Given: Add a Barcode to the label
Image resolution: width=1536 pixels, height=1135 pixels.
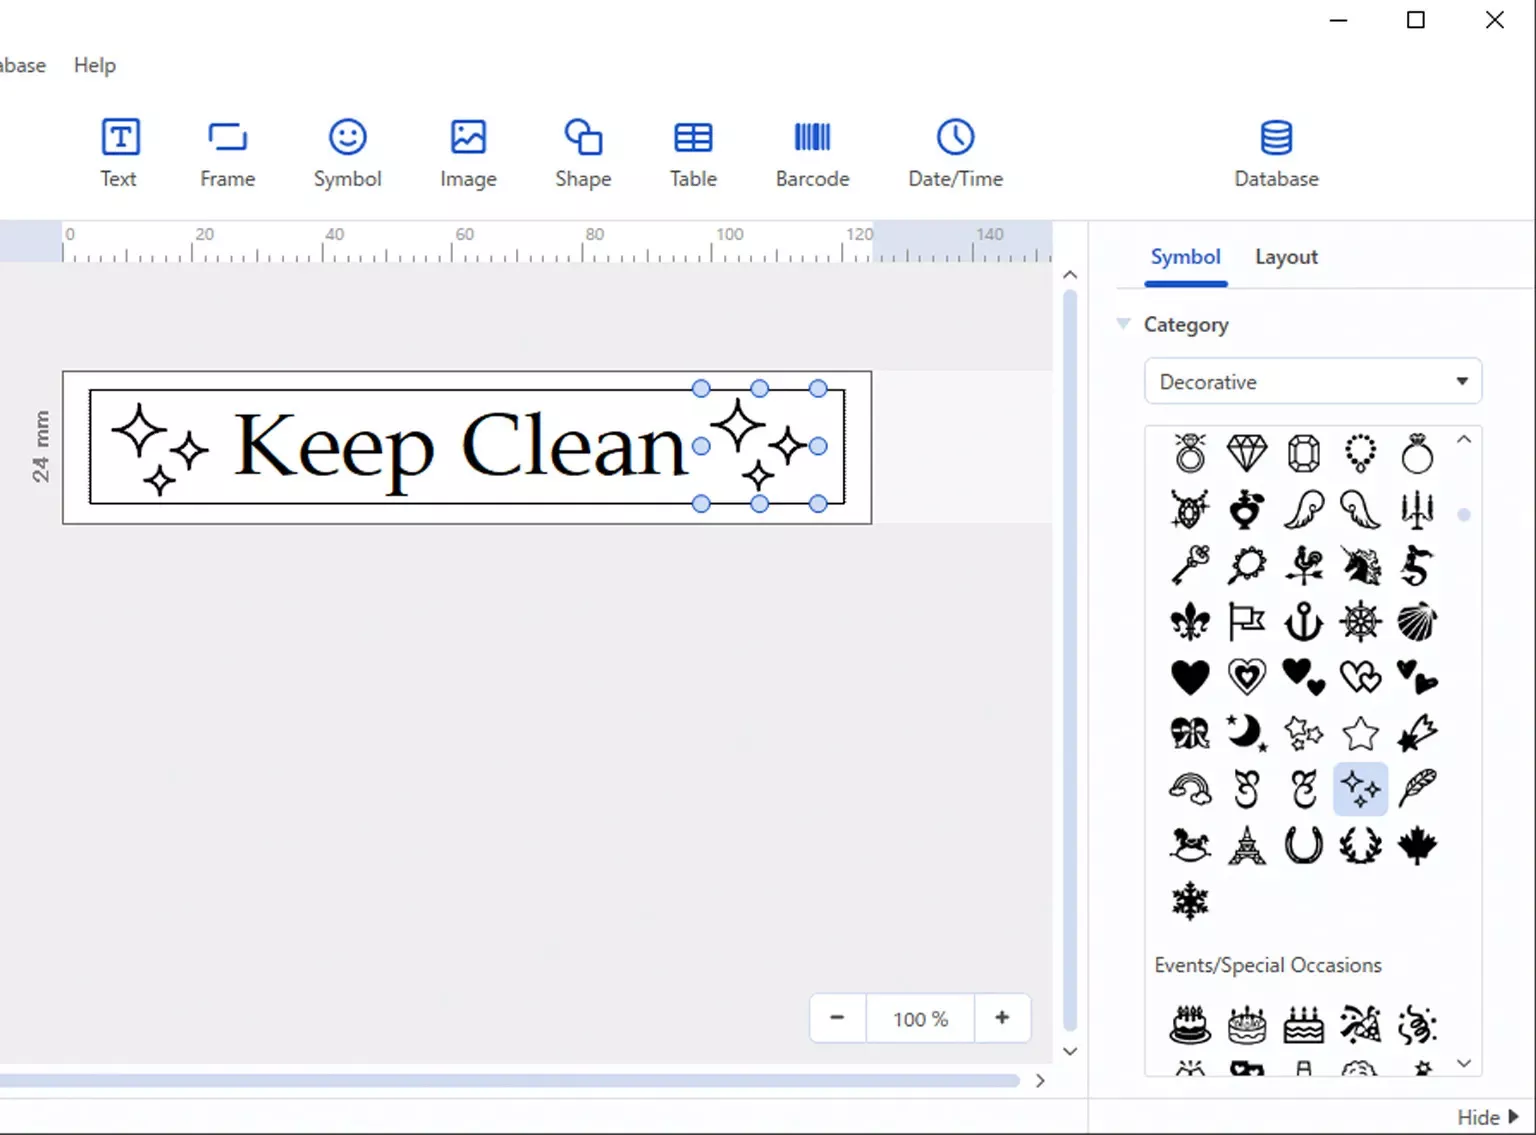Looking at the screenshot, I should click(x=812, y=152).
